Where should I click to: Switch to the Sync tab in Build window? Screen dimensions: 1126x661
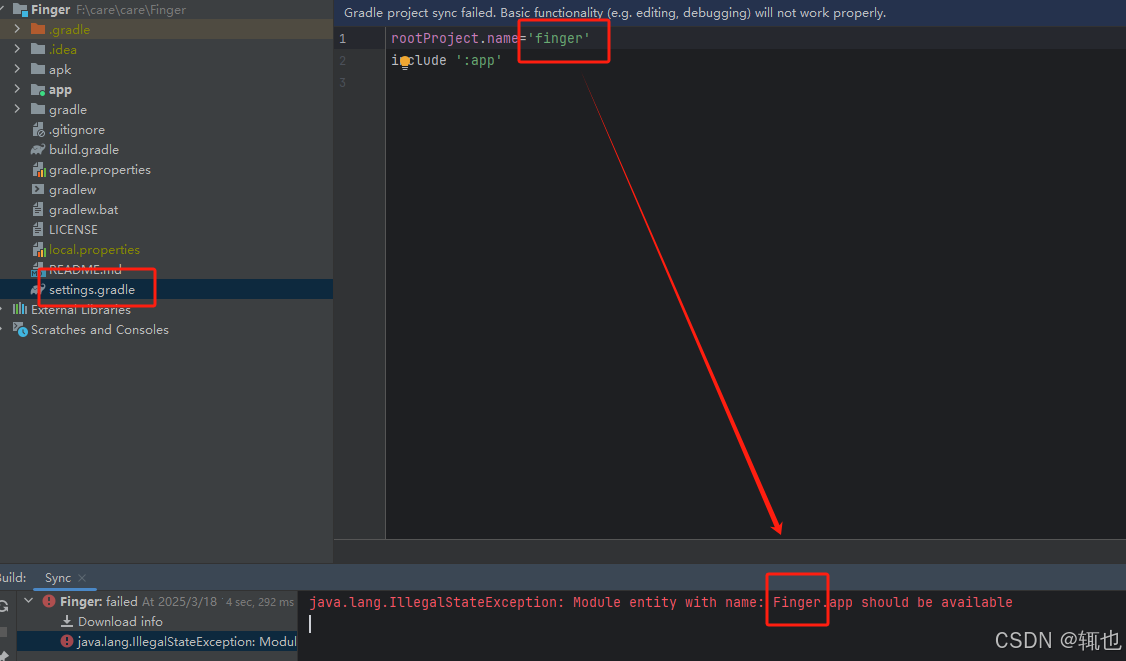coord(57,577)
